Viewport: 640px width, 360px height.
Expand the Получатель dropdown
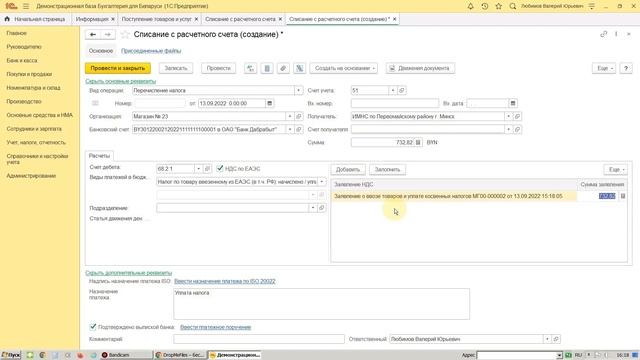tap(508, 116)
